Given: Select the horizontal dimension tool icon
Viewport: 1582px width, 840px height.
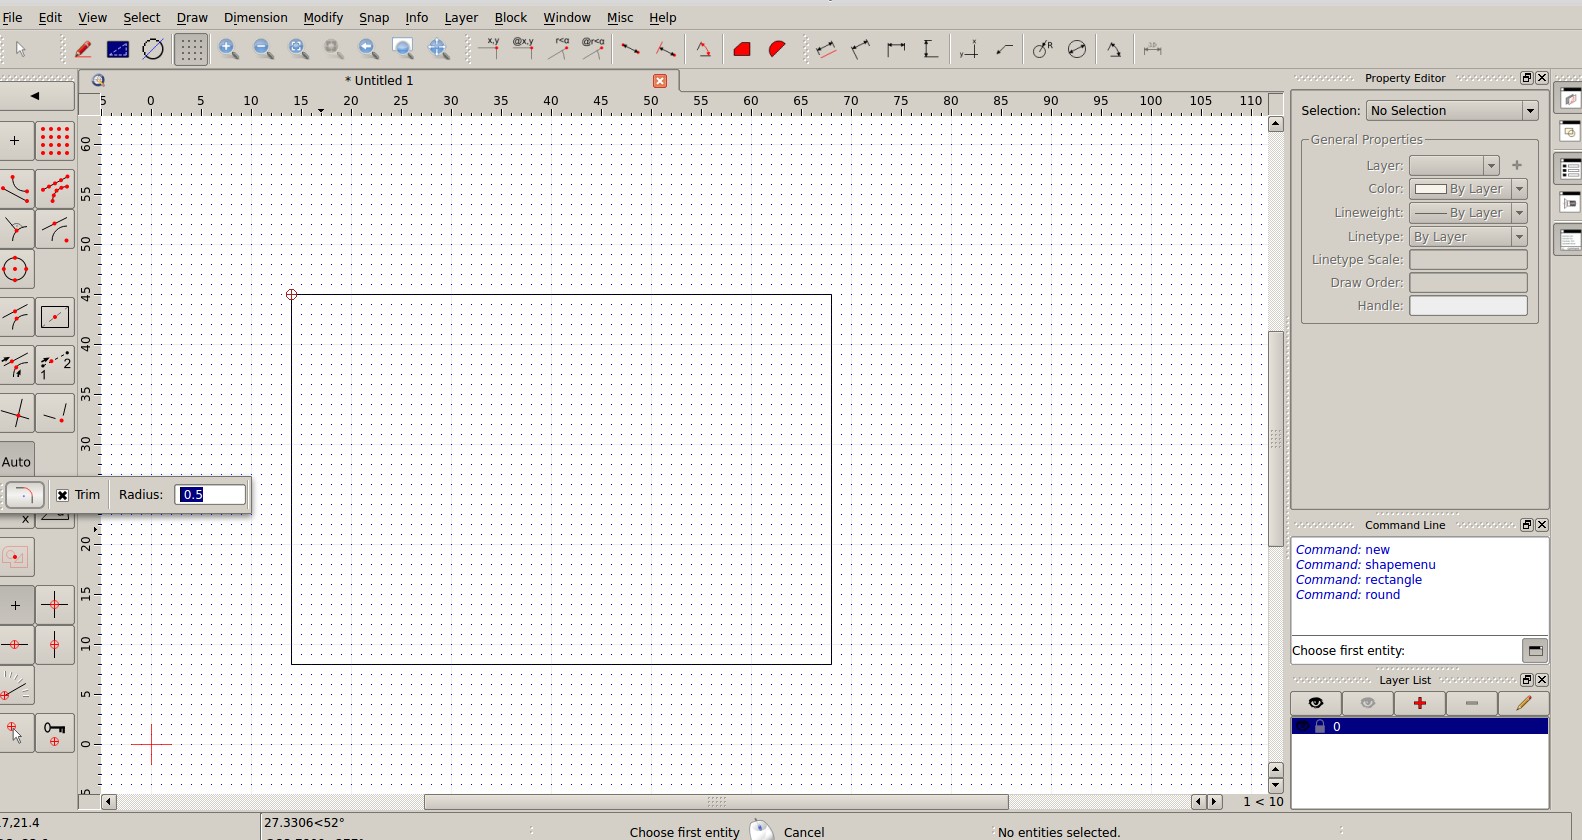Looking at the screenshot, I should [x=896, y=49].
